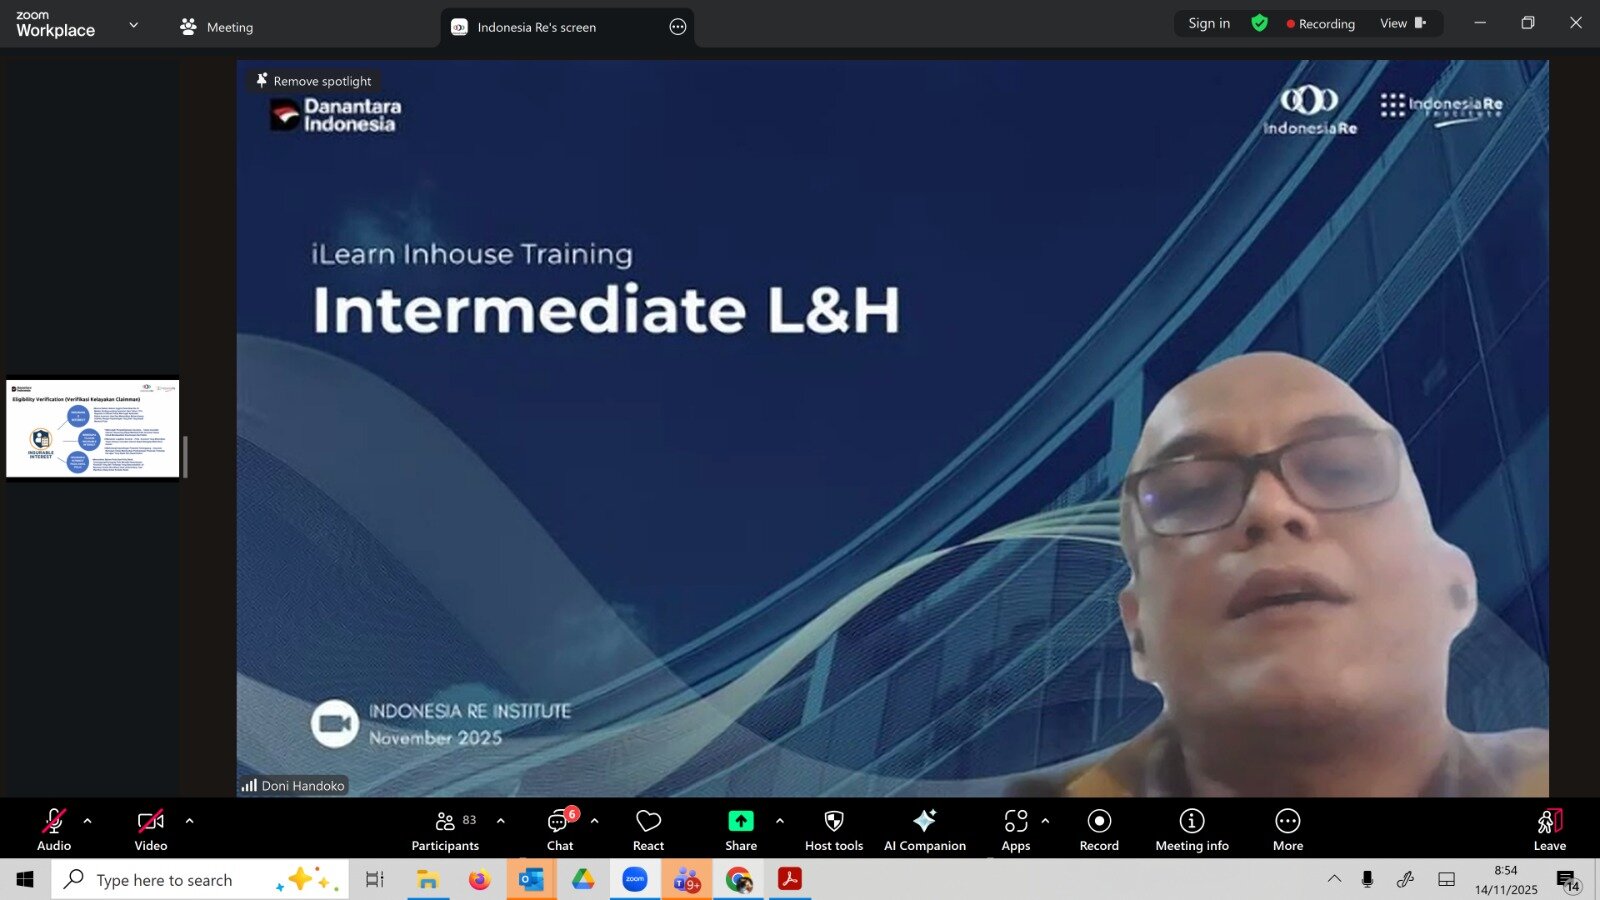Open the View menu
The image size is (1600, 900).
click(1402, 23)
